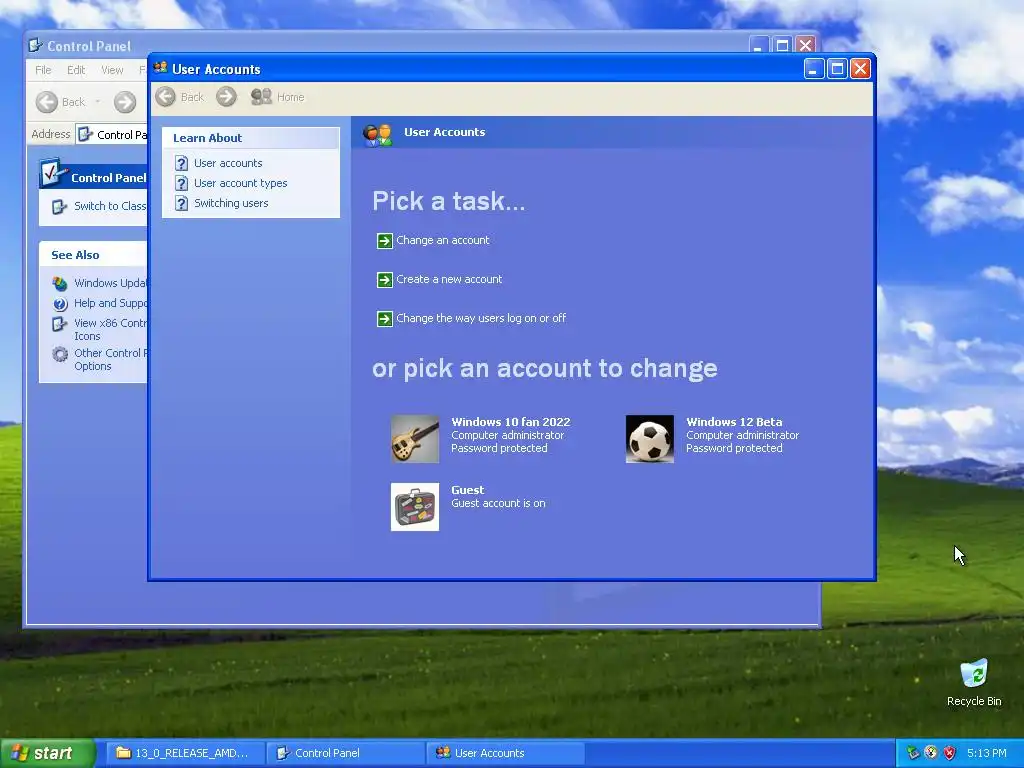Screen dimensions: 1024x768
Task: Click Change the way users log on or off
Action: point(481,319)
